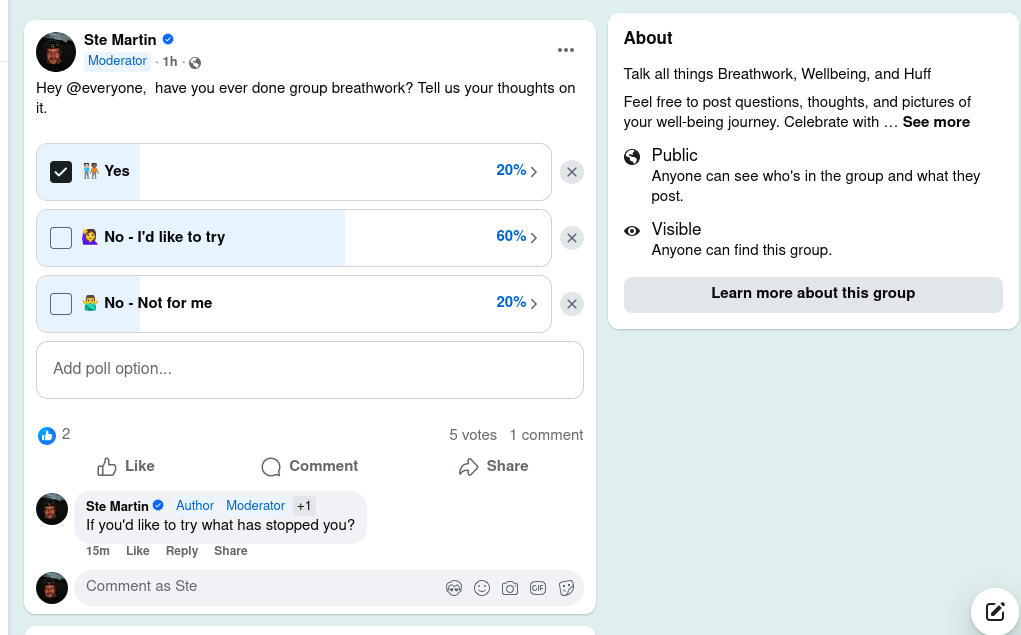Open the post options three-dot menu
The width and height of the screenshot is (1021, 635).
coord(566,51)
